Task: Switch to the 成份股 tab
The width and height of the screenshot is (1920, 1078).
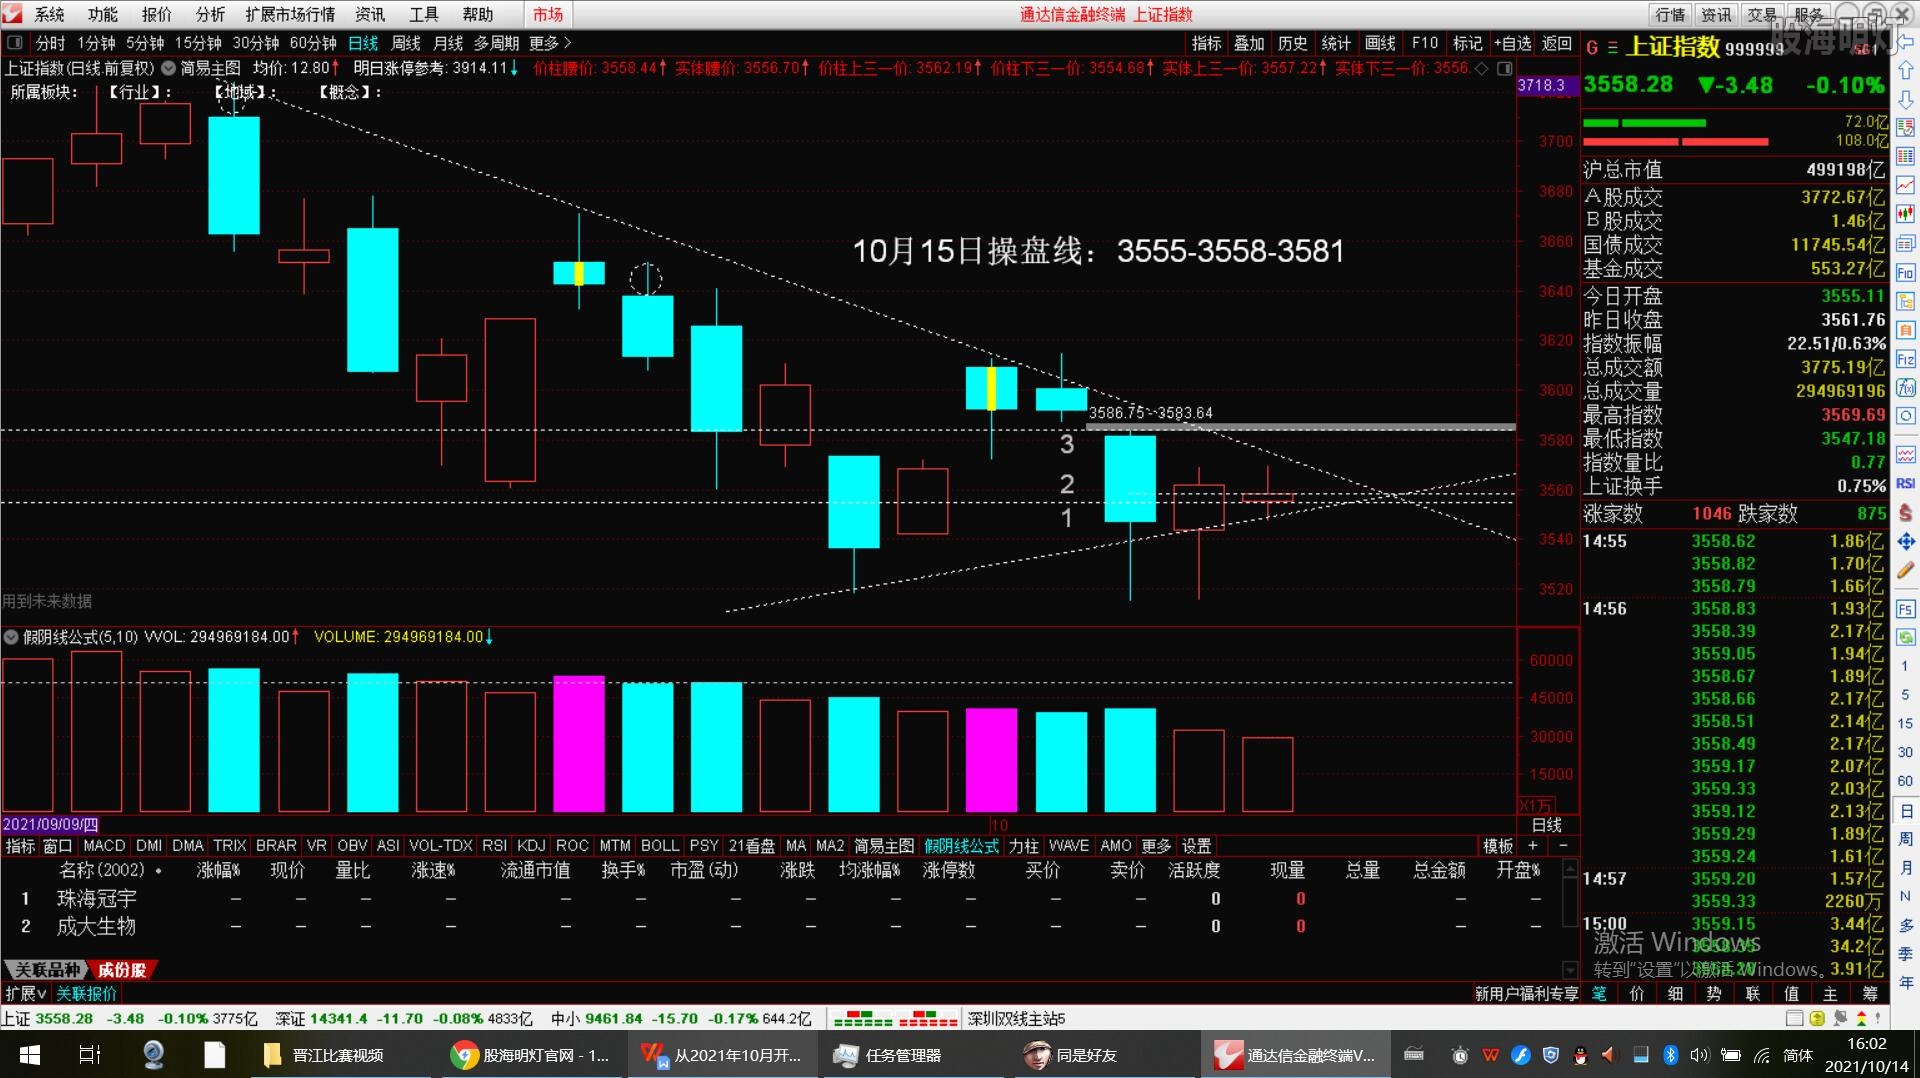Action: click(x=122, y=970)
